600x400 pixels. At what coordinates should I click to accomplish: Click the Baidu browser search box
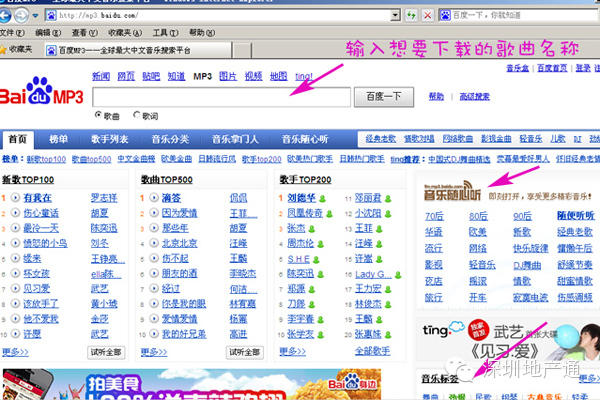[520, 15]
